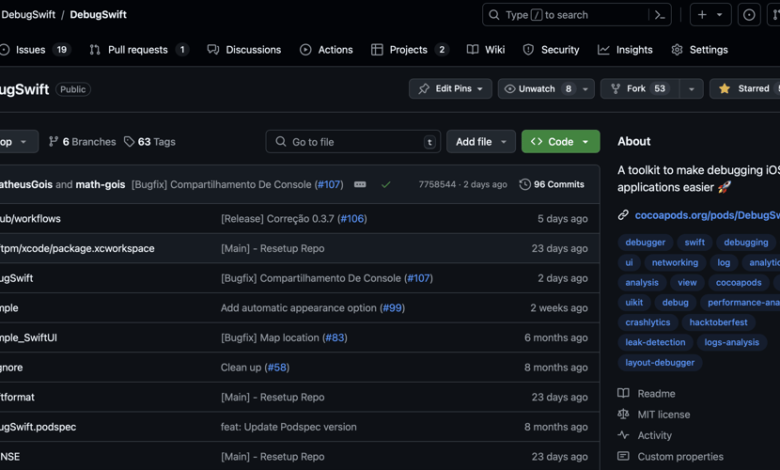780x470 pixels.
Task: Open the Activity link
Action: pos(645,436)
